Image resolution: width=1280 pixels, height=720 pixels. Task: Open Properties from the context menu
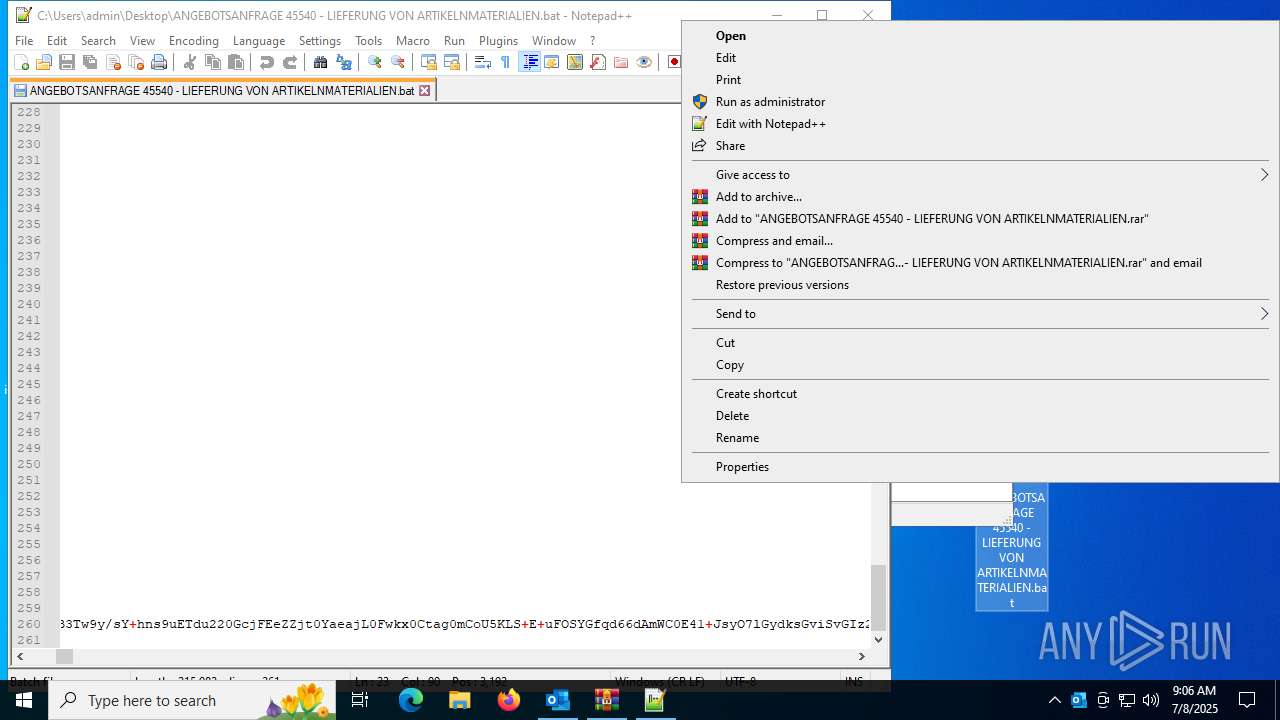point(742,467)
